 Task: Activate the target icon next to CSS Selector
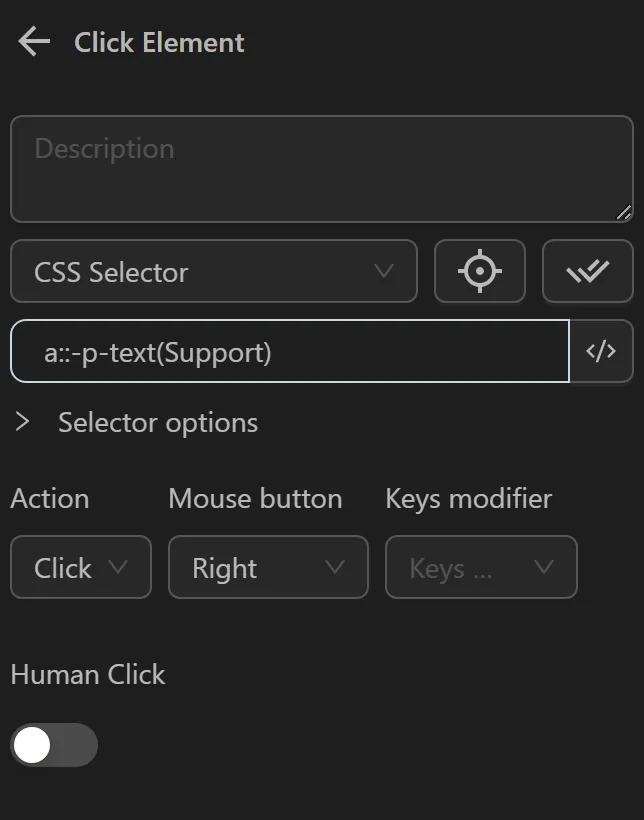coord(479,271)
